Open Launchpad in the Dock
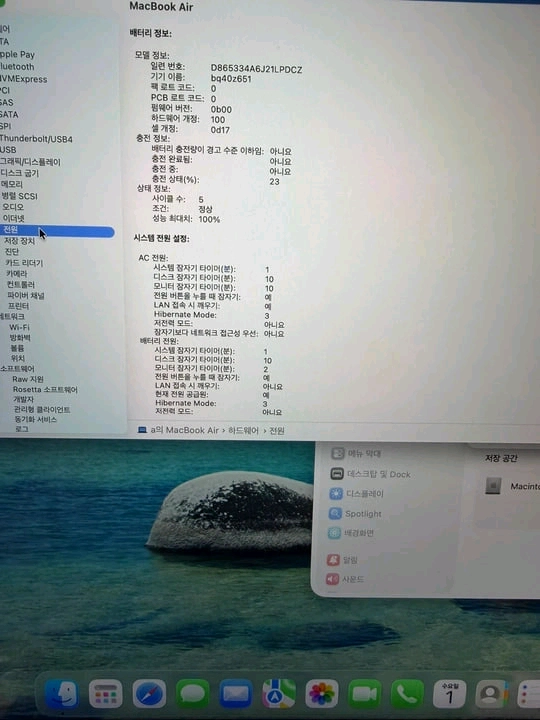 click(106, 694)
